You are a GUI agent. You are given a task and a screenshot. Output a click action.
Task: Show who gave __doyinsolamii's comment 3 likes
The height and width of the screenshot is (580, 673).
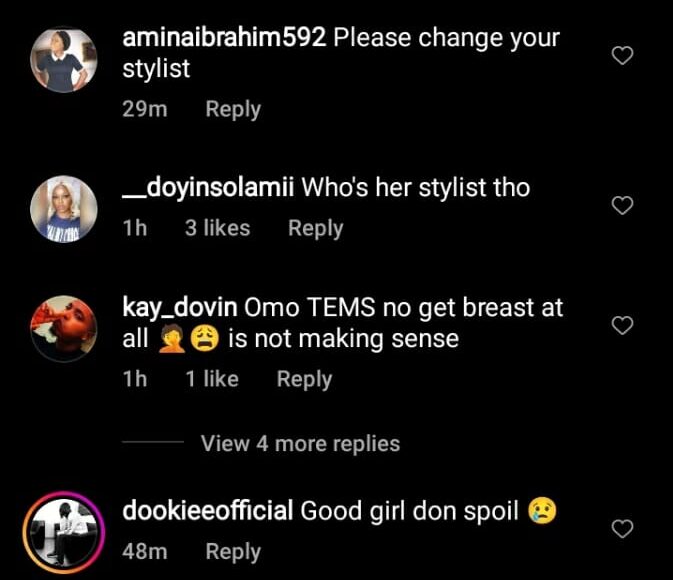tap(217, 228)
